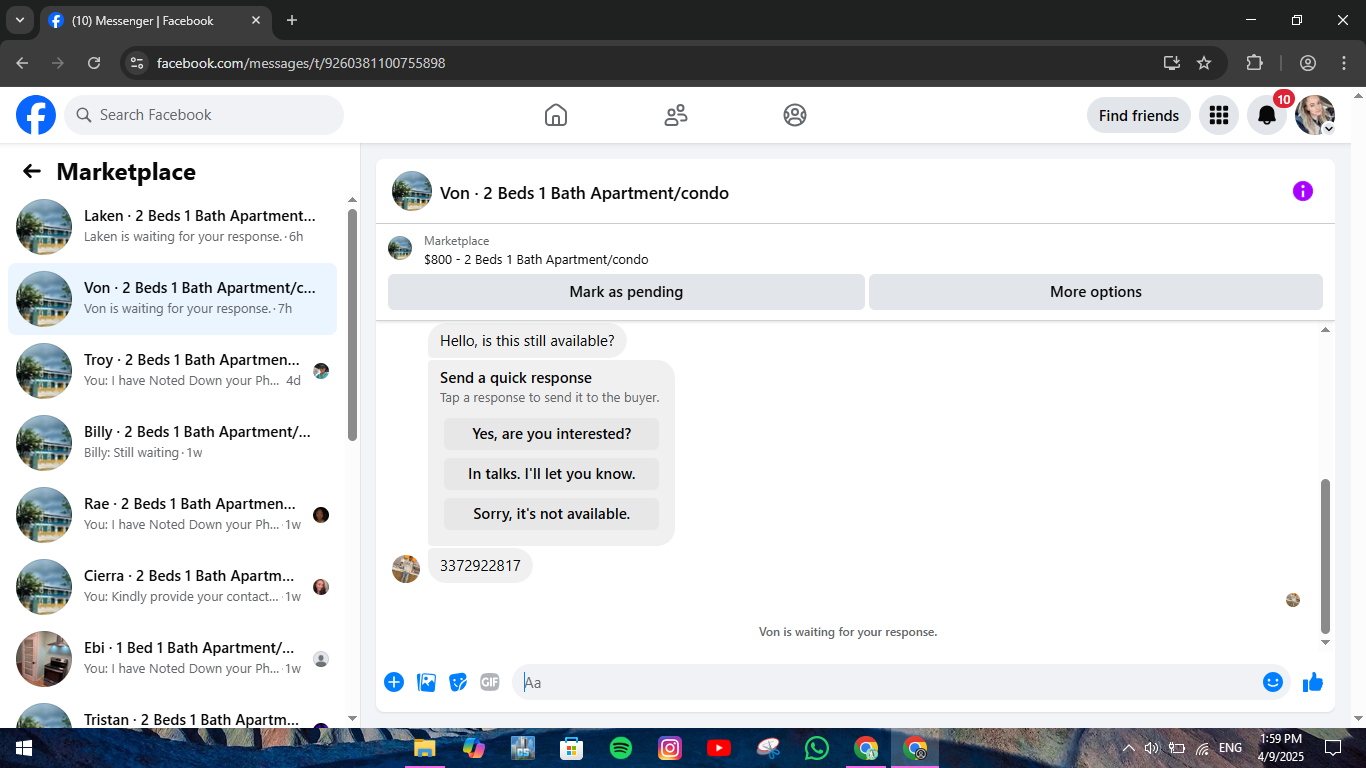Choose a sticker icon in composer

click(x=458, y=682)
